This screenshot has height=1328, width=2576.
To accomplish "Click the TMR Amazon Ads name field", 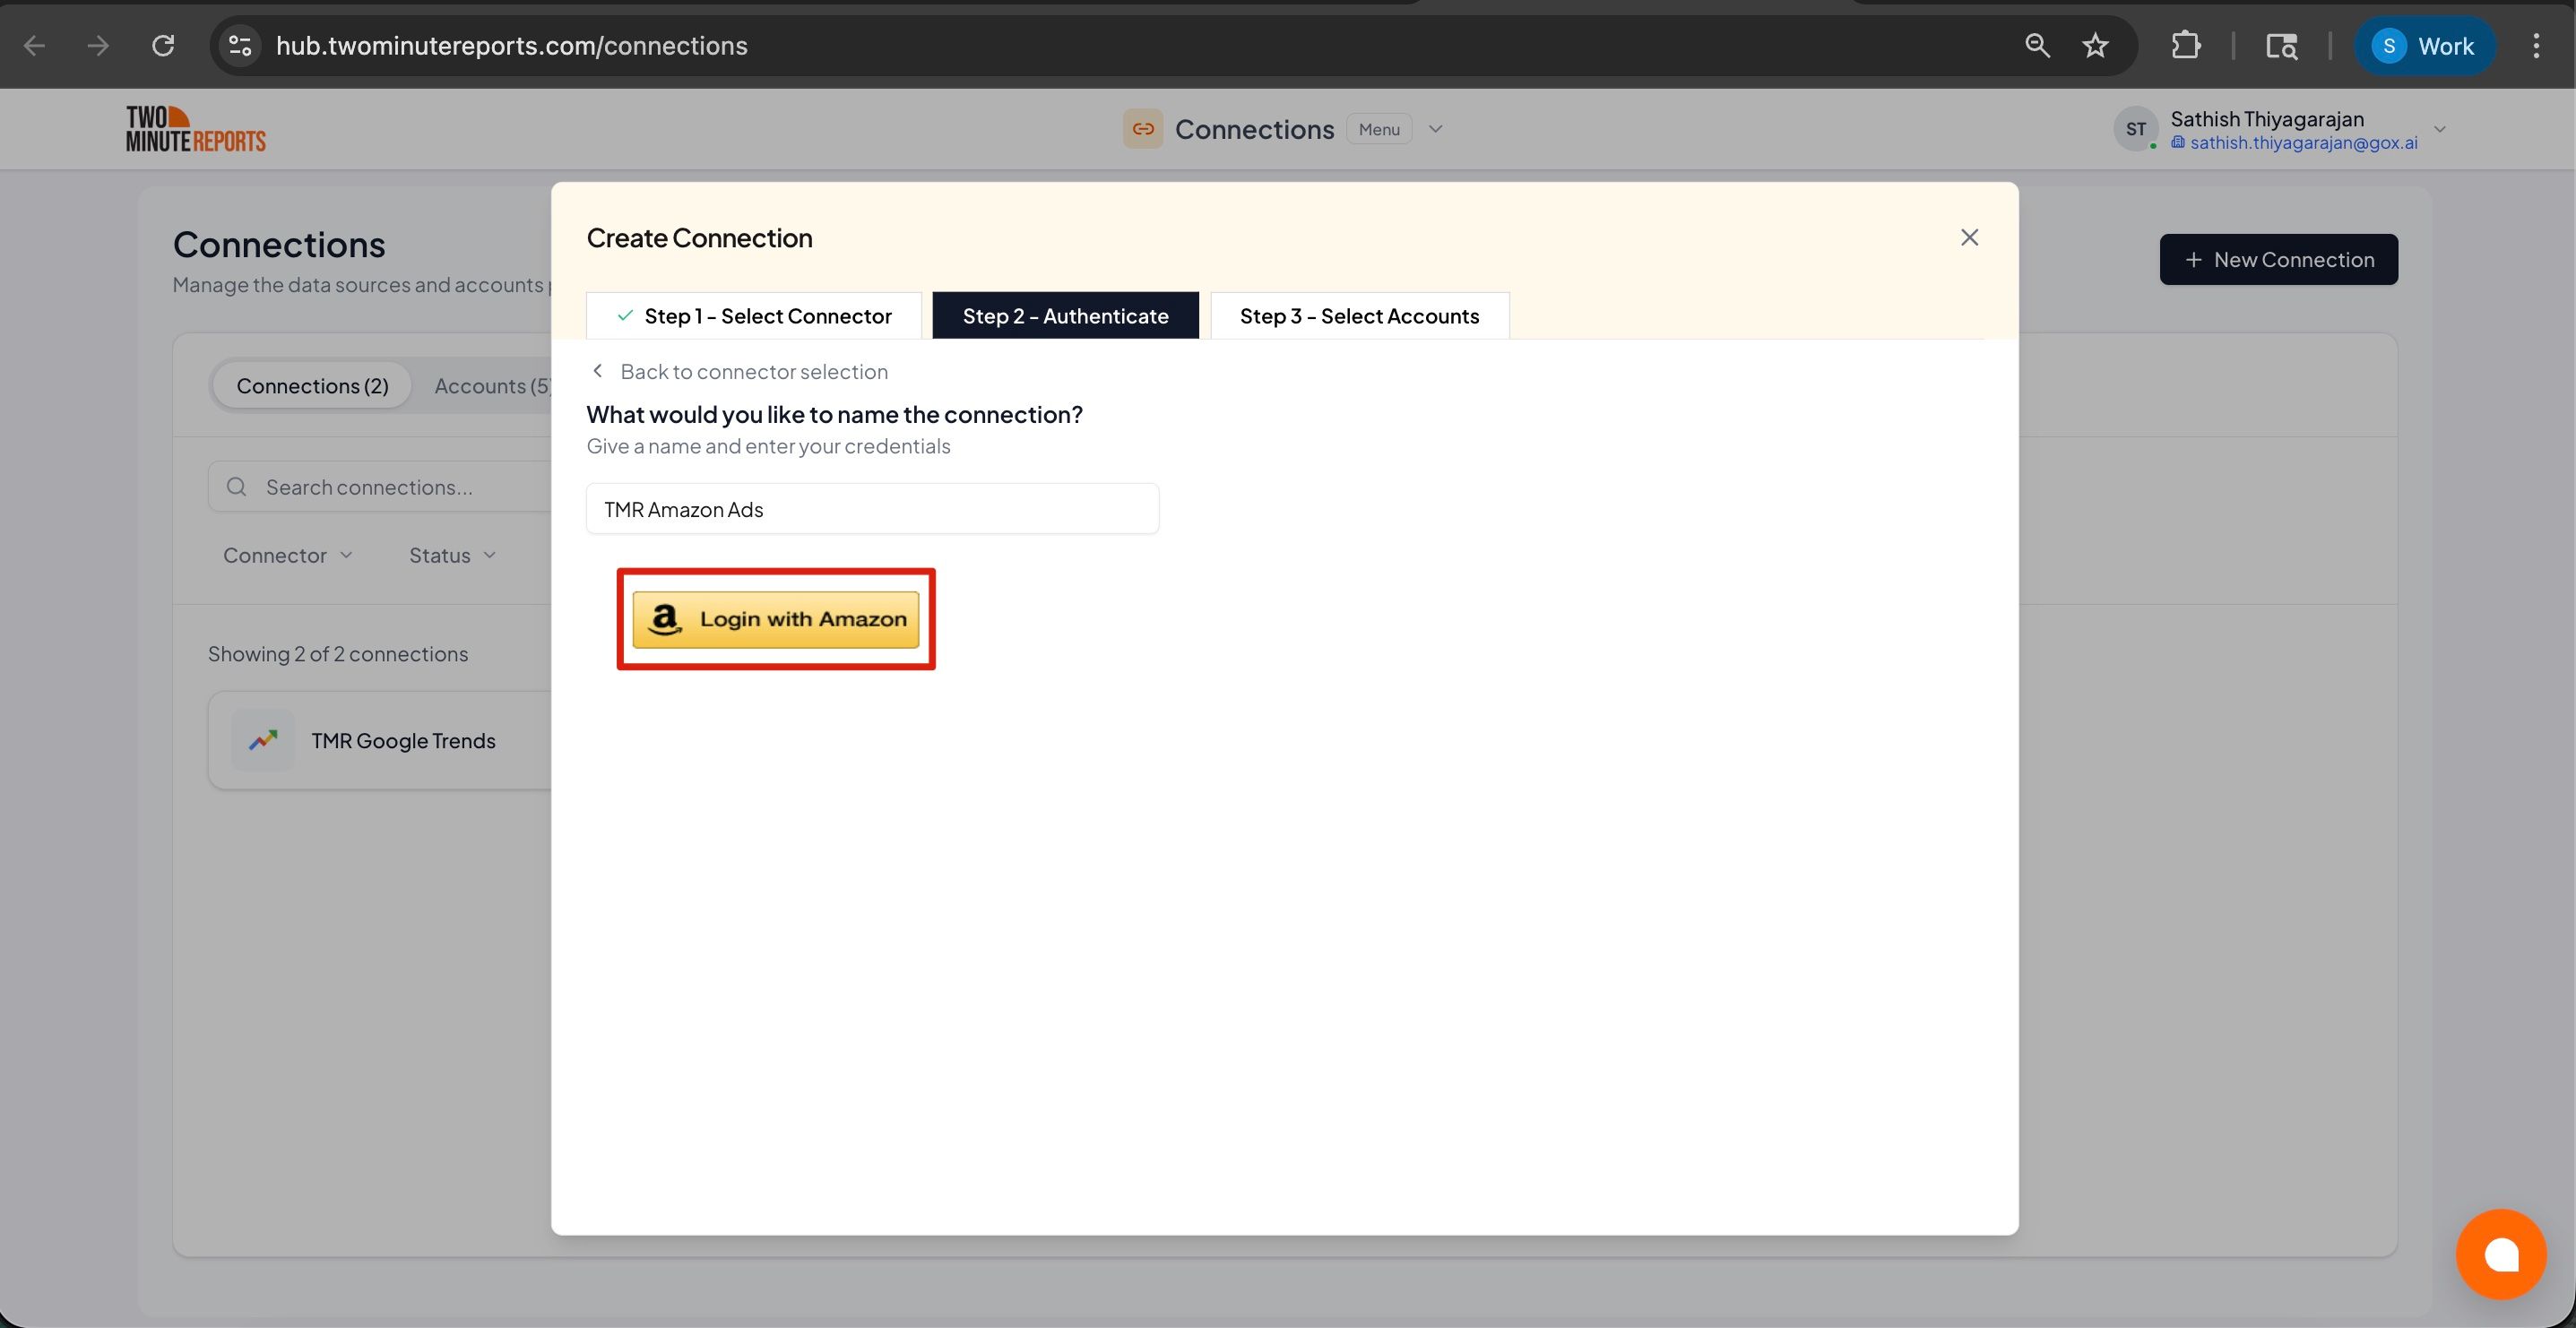I will point(872,508).
